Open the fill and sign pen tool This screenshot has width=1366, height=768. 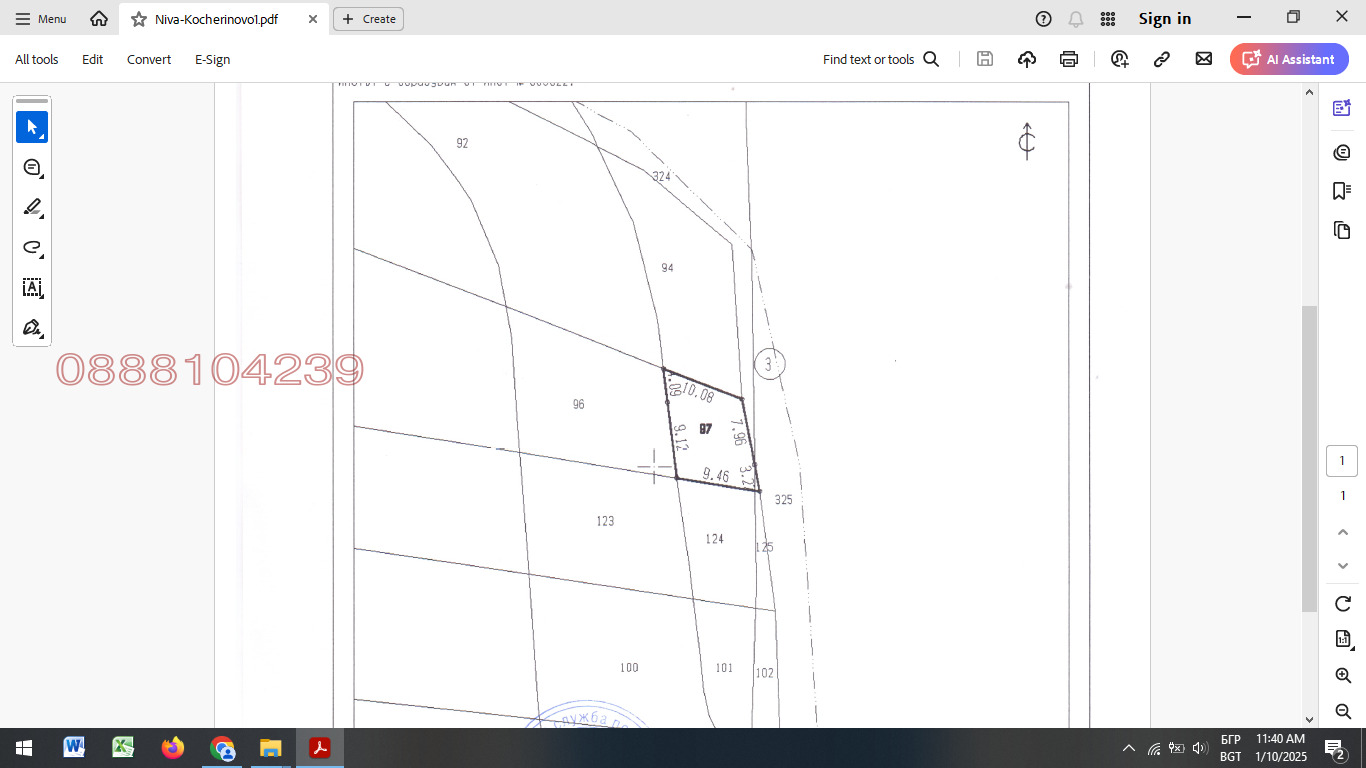click(32, 328)
